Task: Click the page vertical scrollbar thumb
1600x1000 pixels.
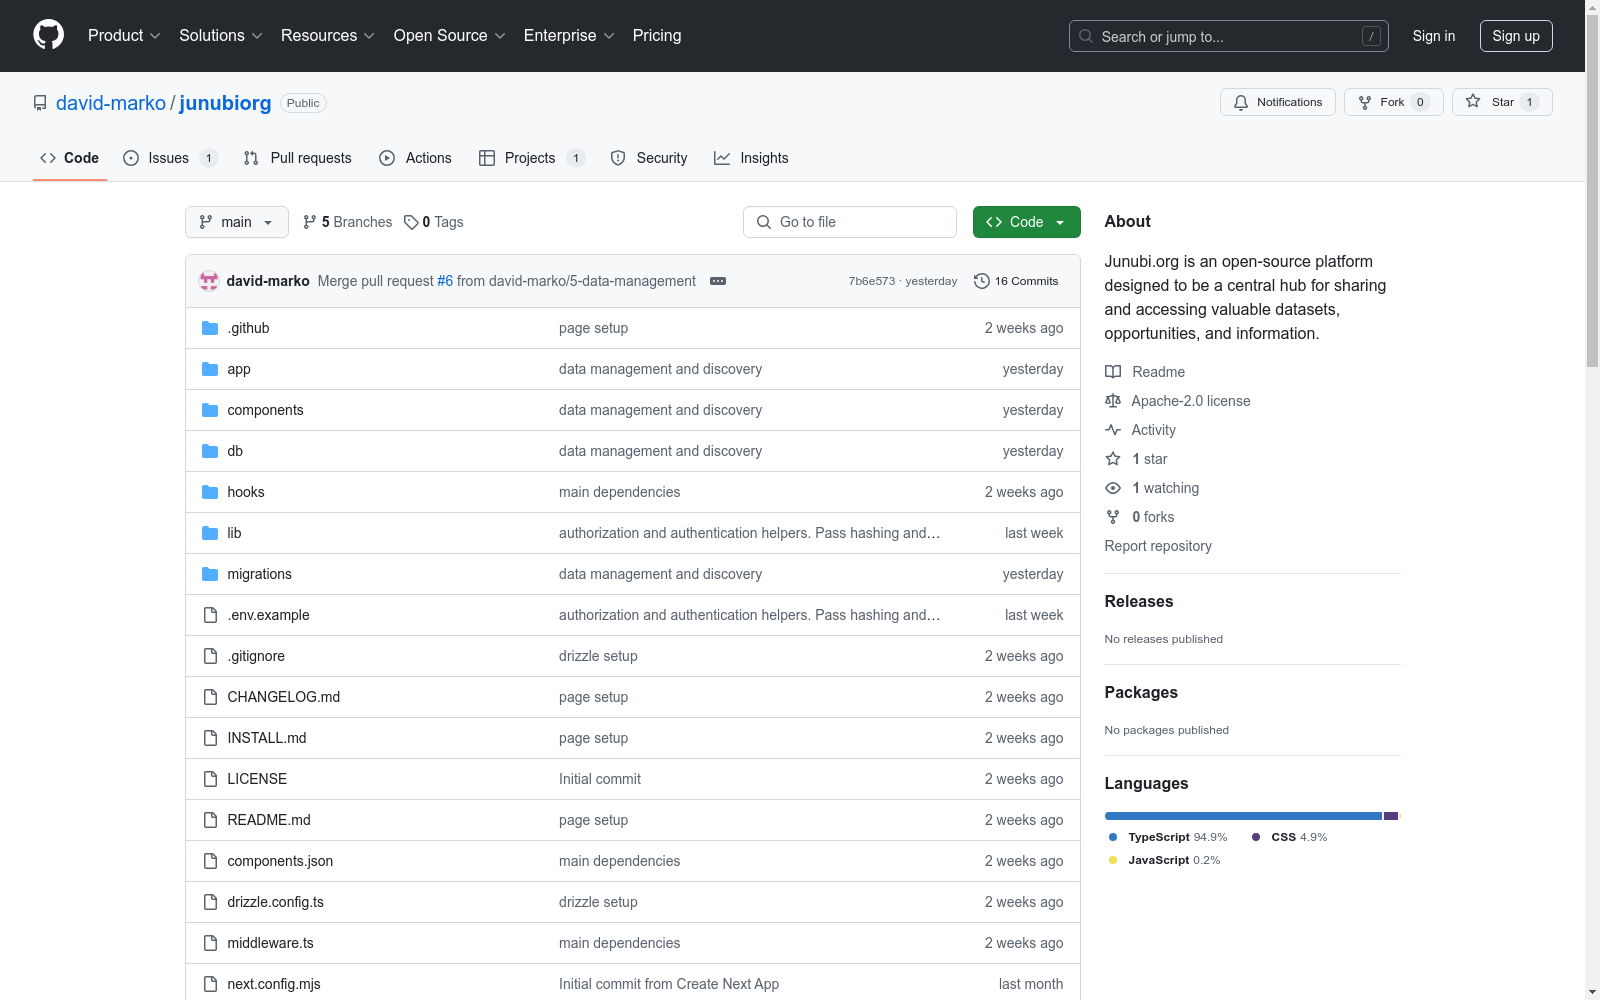Action: pos(1592,190)
